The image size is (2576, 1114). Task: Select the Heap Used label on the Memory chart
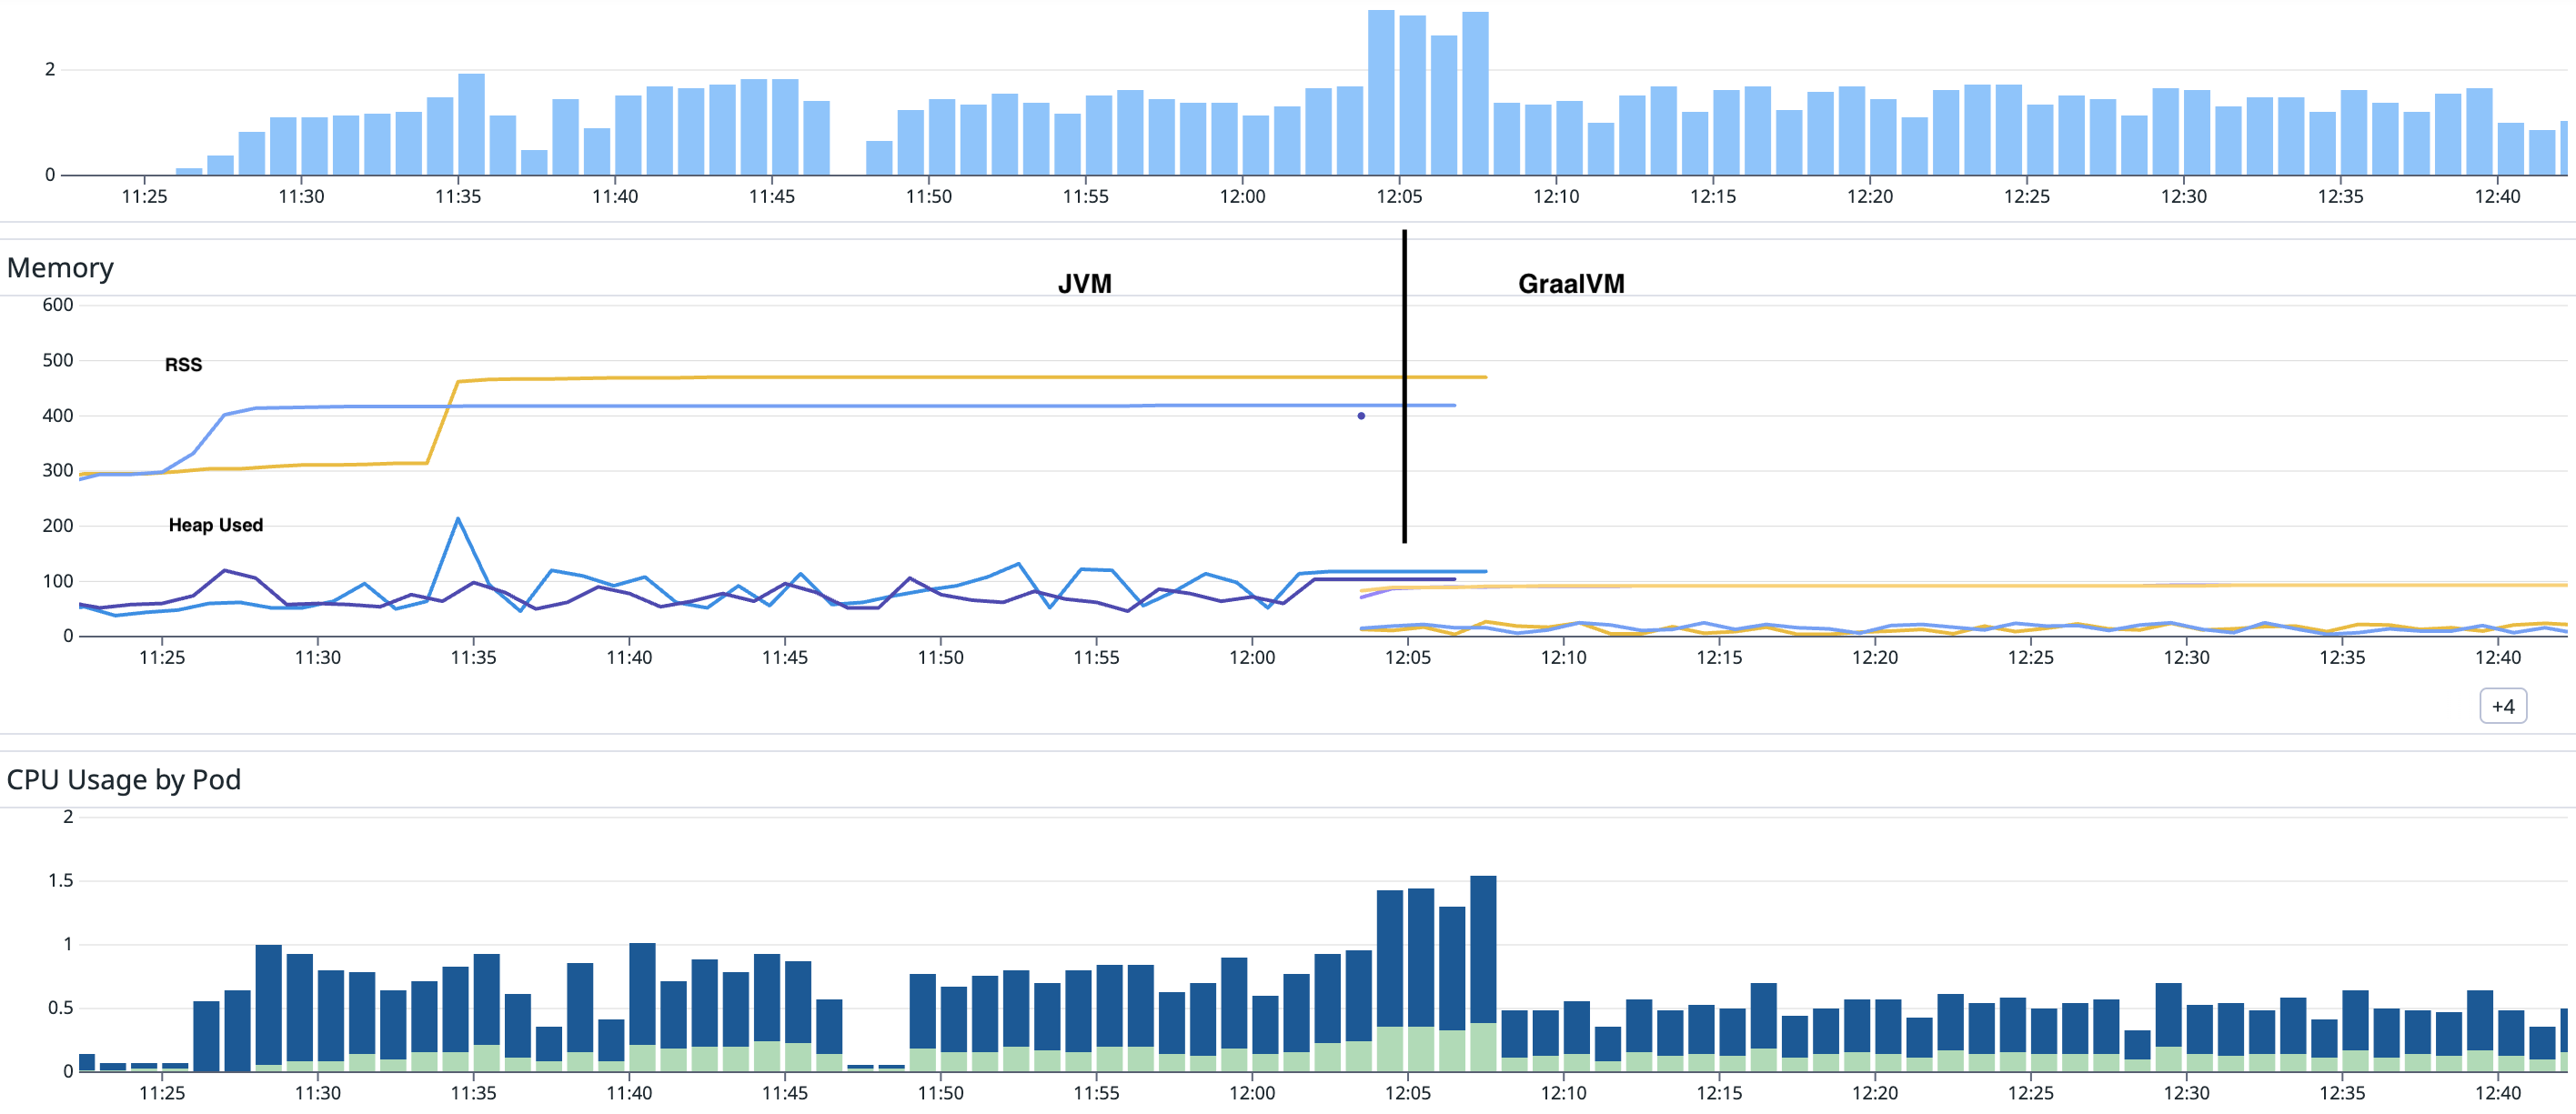tap(216, 524)
